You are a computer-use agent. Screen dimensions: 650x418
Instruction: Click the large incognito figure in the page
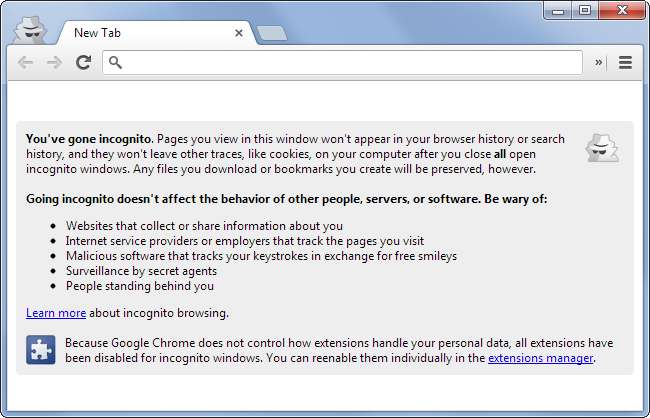[x=603, y=147]
